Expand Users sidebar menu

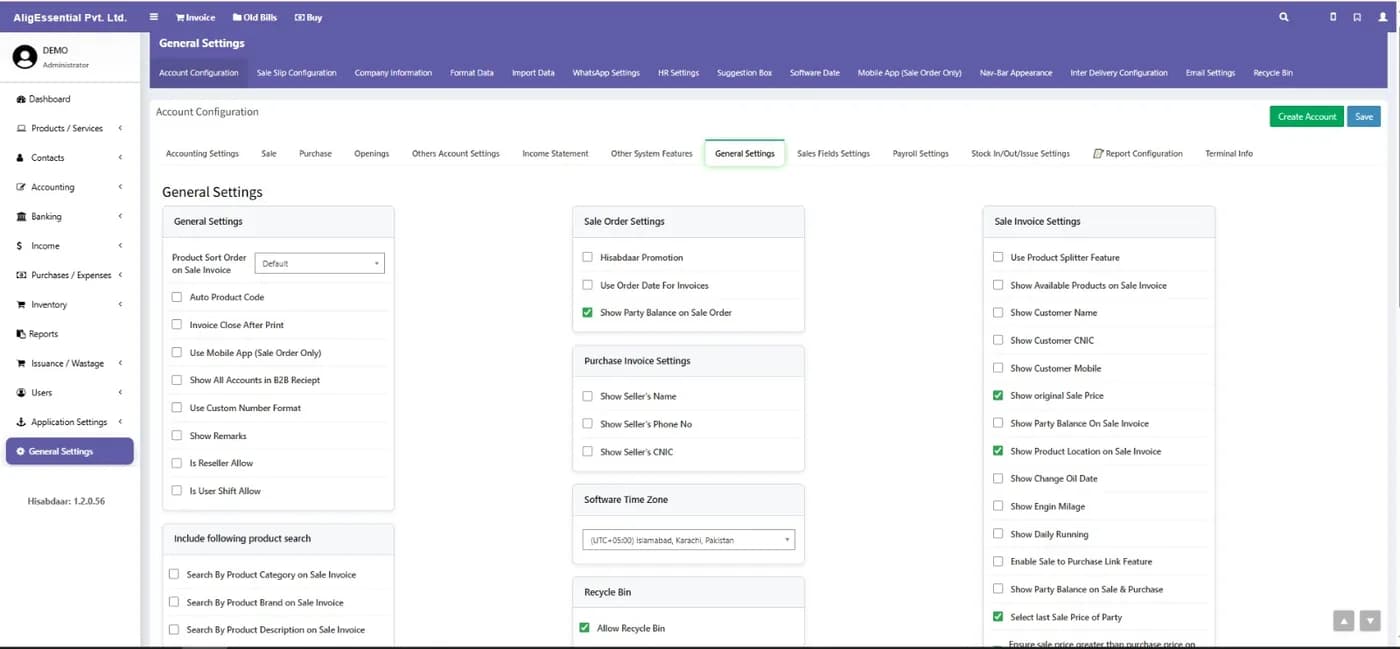click(x=70, y=393)
